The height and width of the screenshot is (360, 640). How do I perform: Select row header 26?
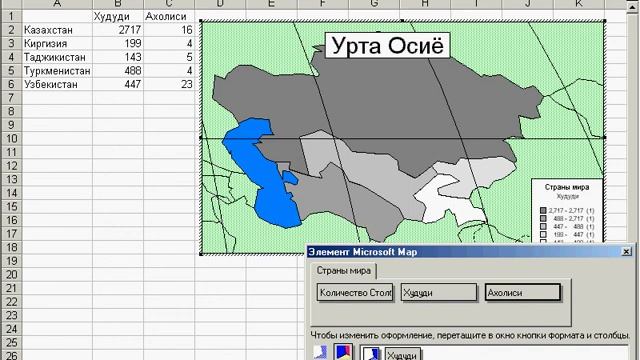(11, 356)
